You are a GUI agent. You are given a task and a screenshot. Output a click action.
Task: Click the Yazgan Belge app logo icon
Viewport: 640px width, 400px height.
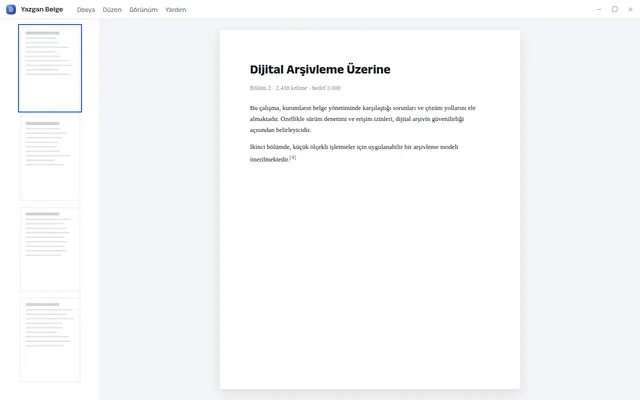tap(11, 9)
